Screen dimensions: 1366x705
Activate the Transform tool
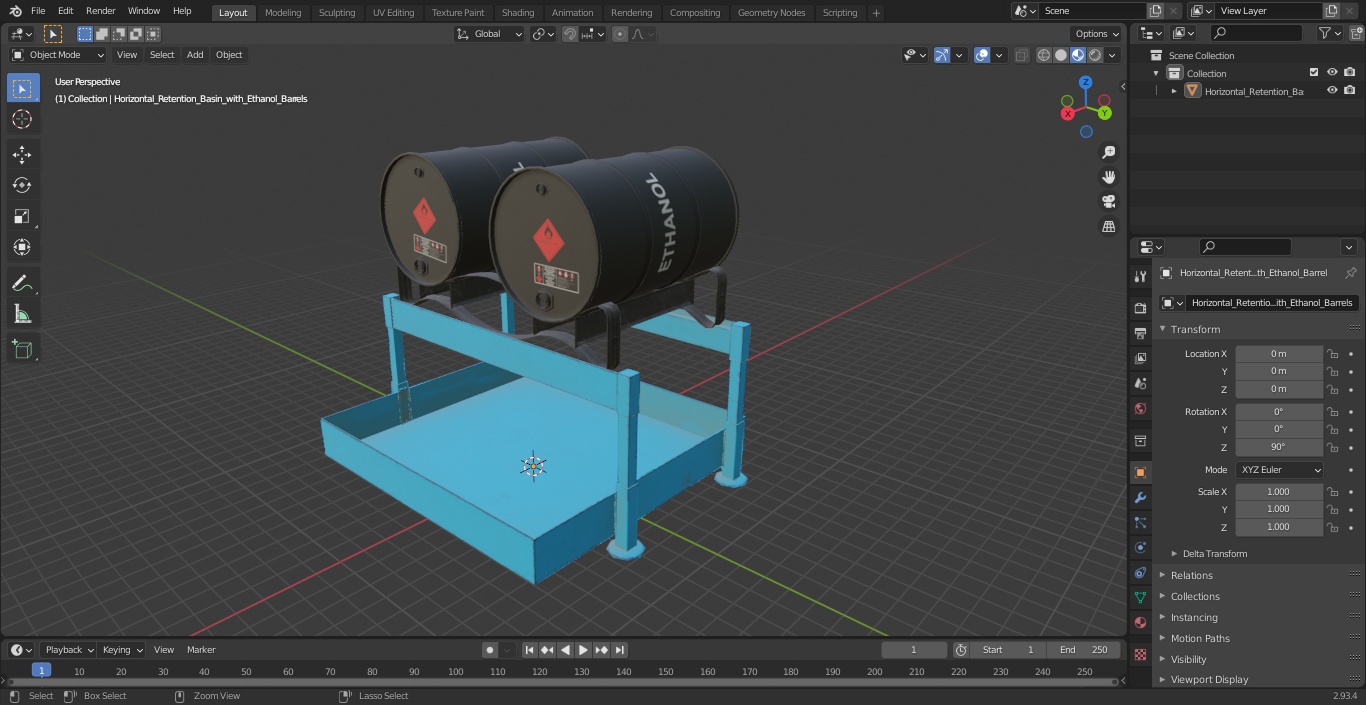click(22, 247)
